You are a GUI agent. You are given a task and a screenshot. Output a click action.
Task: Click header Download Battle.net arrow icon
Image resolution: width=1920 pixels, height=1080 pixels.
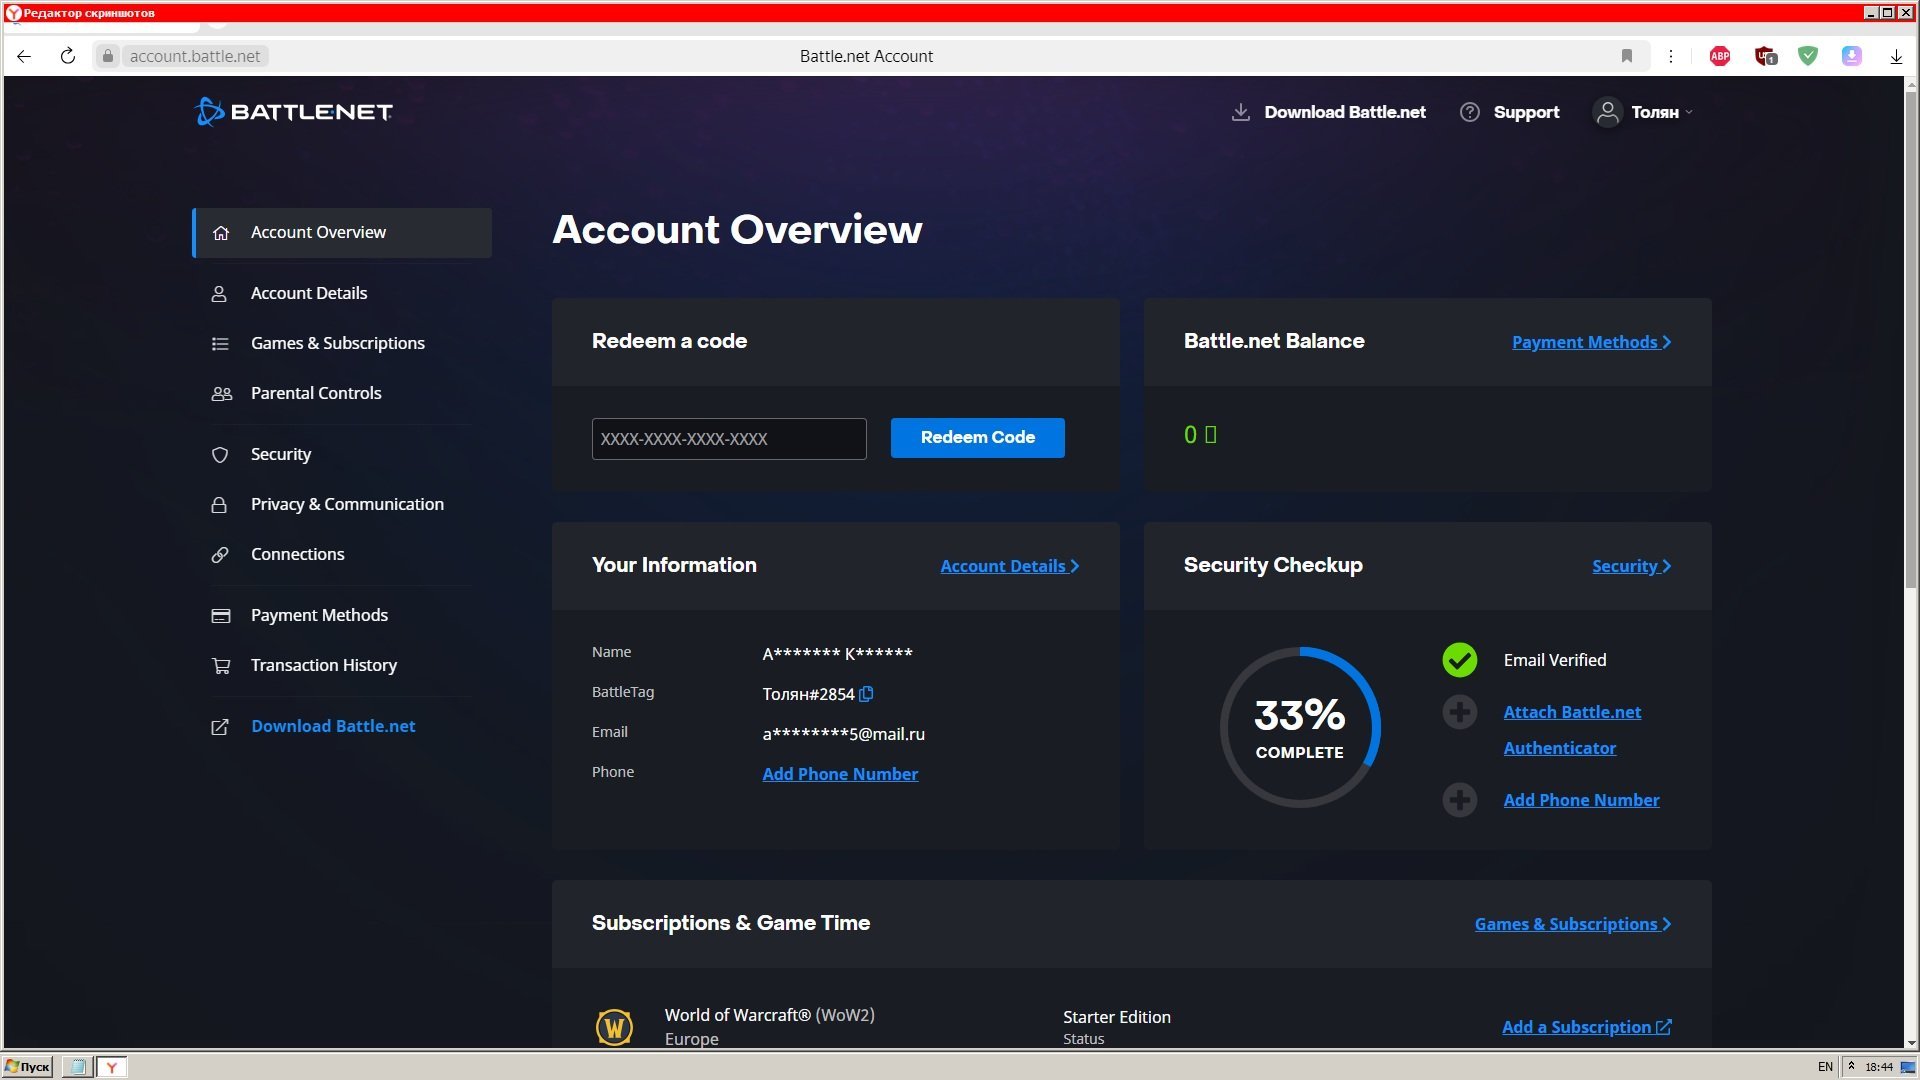[1240, 112]
